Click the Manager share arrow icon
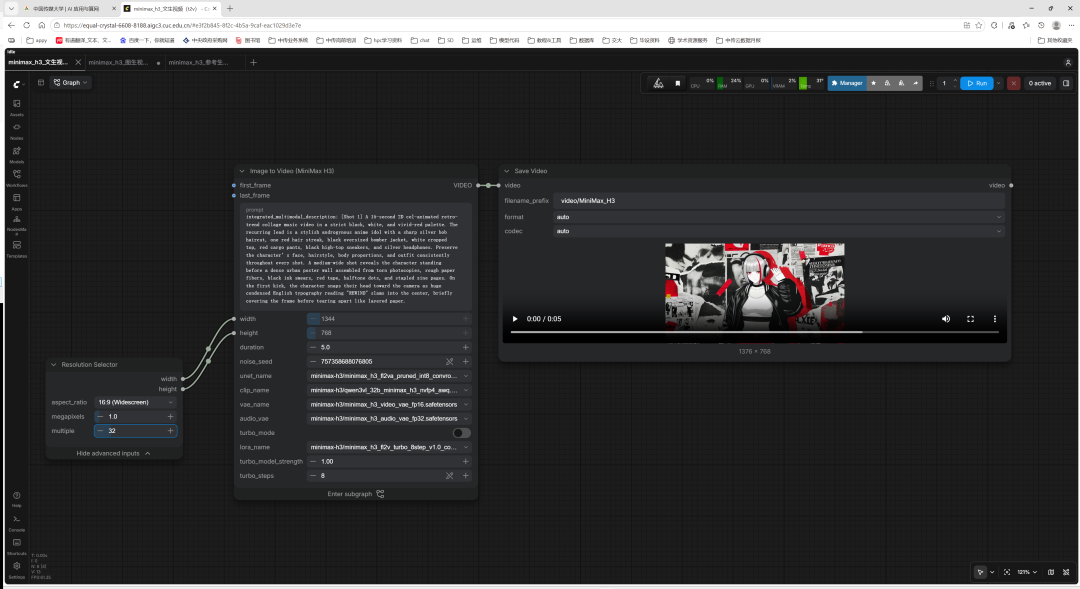Viewport: 1080px width, 589px height. pyautogui.click(x=915, y=83)
